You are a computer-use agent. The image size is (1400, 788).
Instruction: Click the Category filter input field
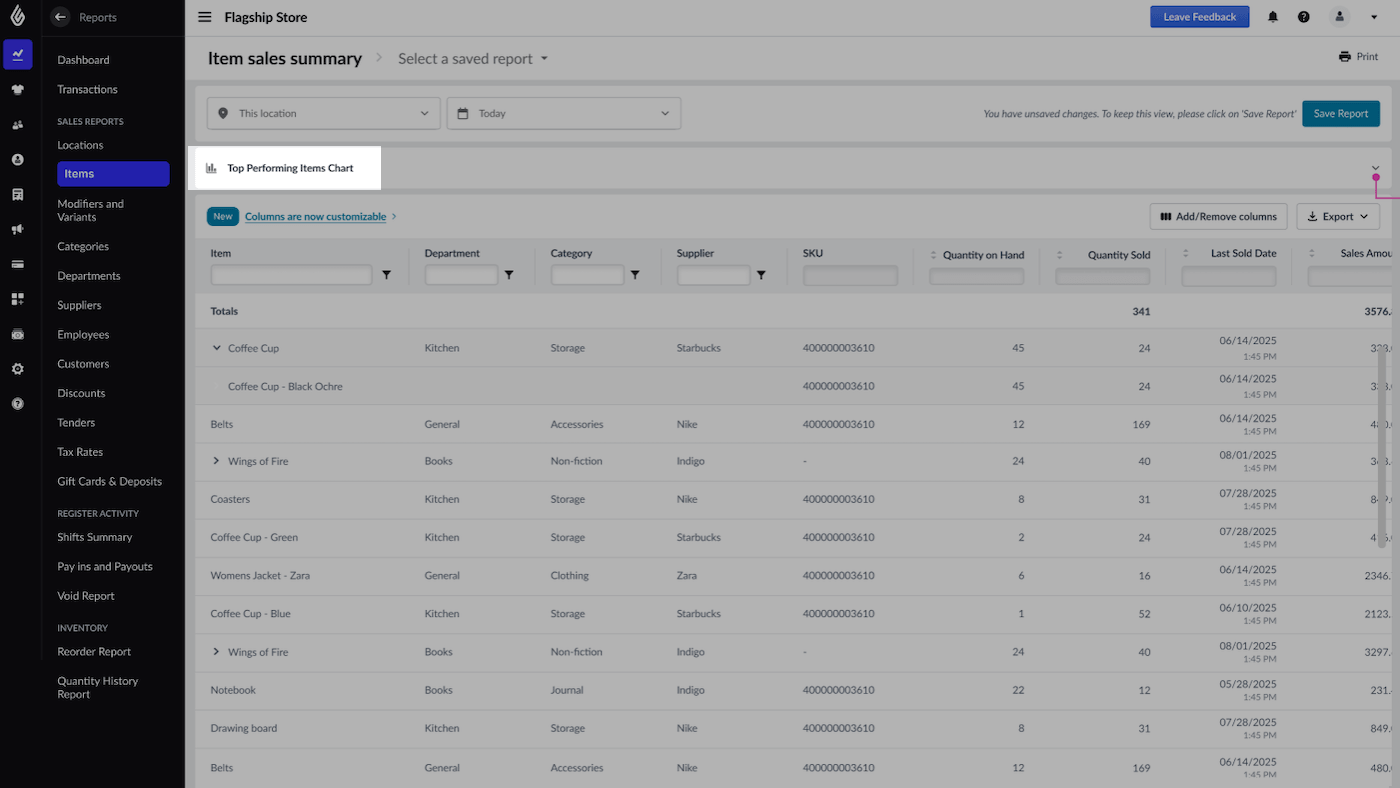[x=587, y=275]
